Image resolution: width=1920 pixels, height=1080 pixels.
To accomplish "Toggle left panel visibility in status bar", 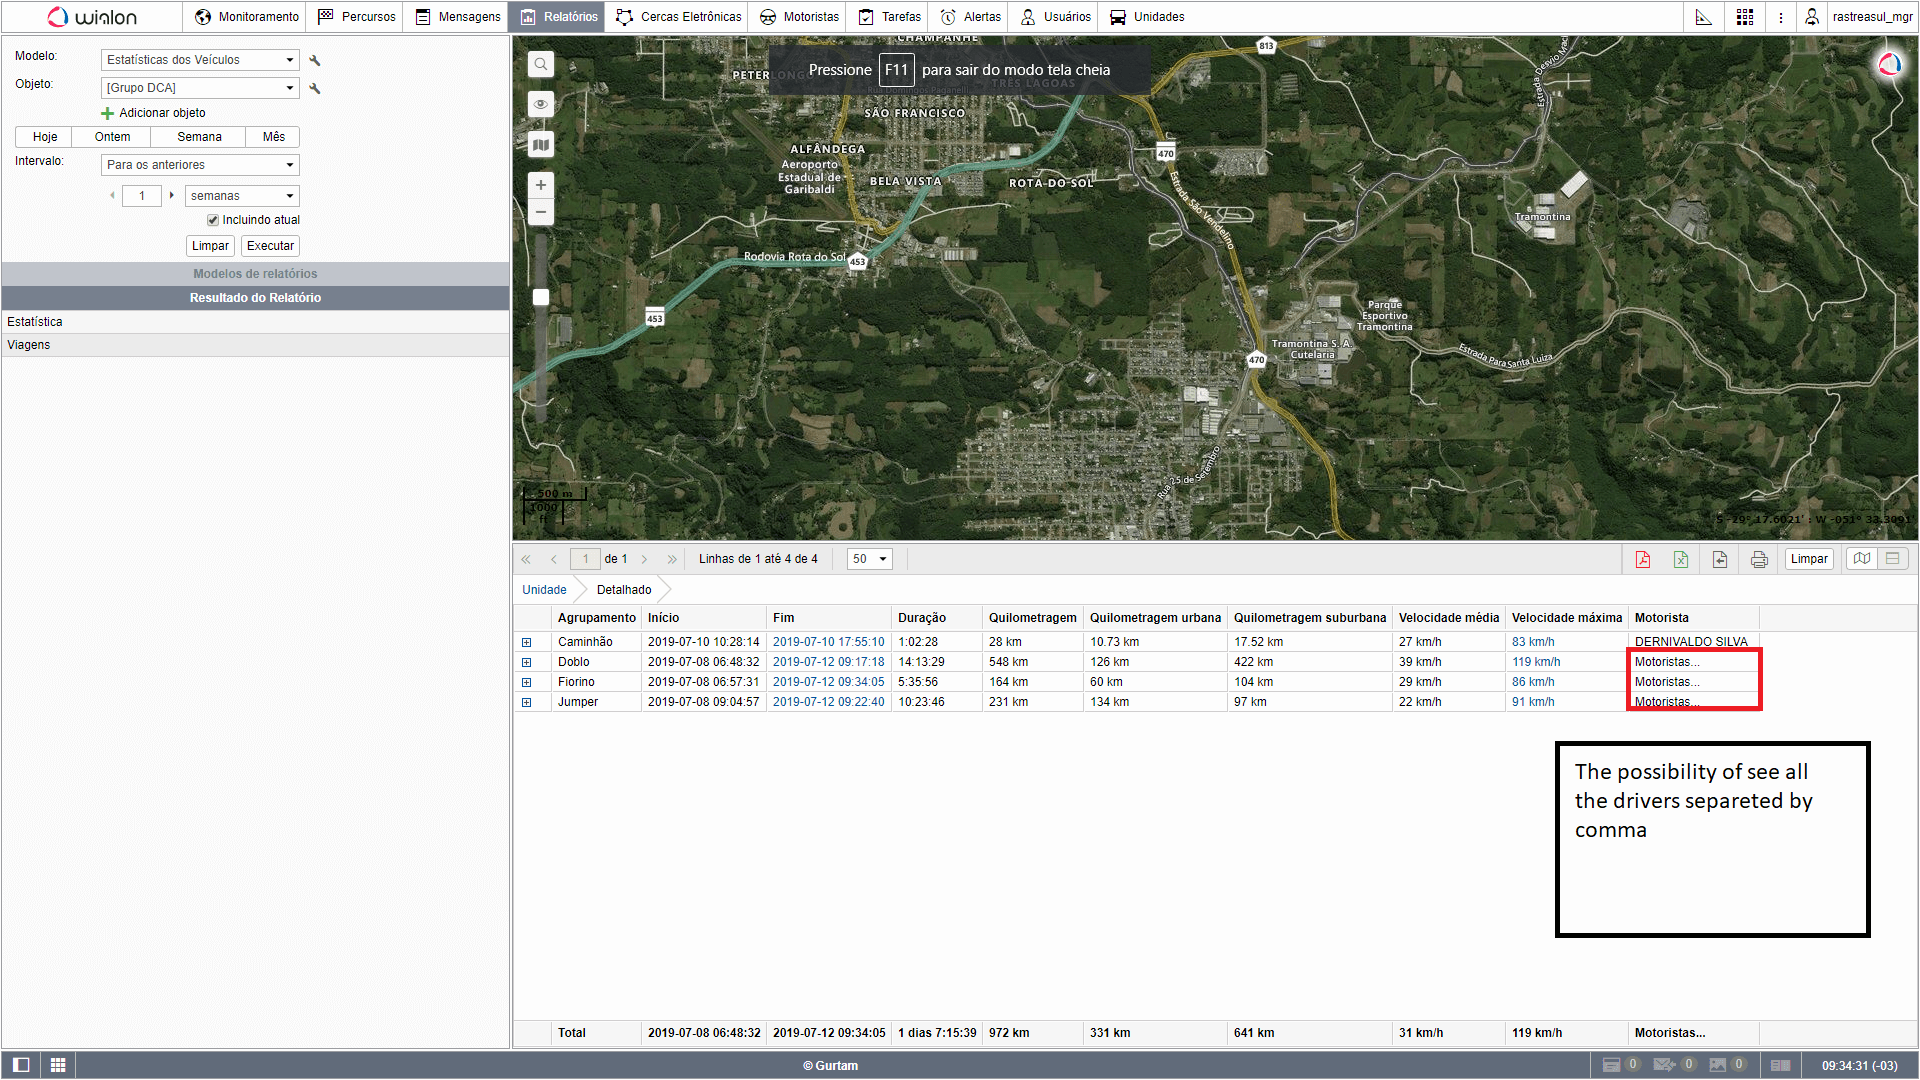I will coord(21,1065).
